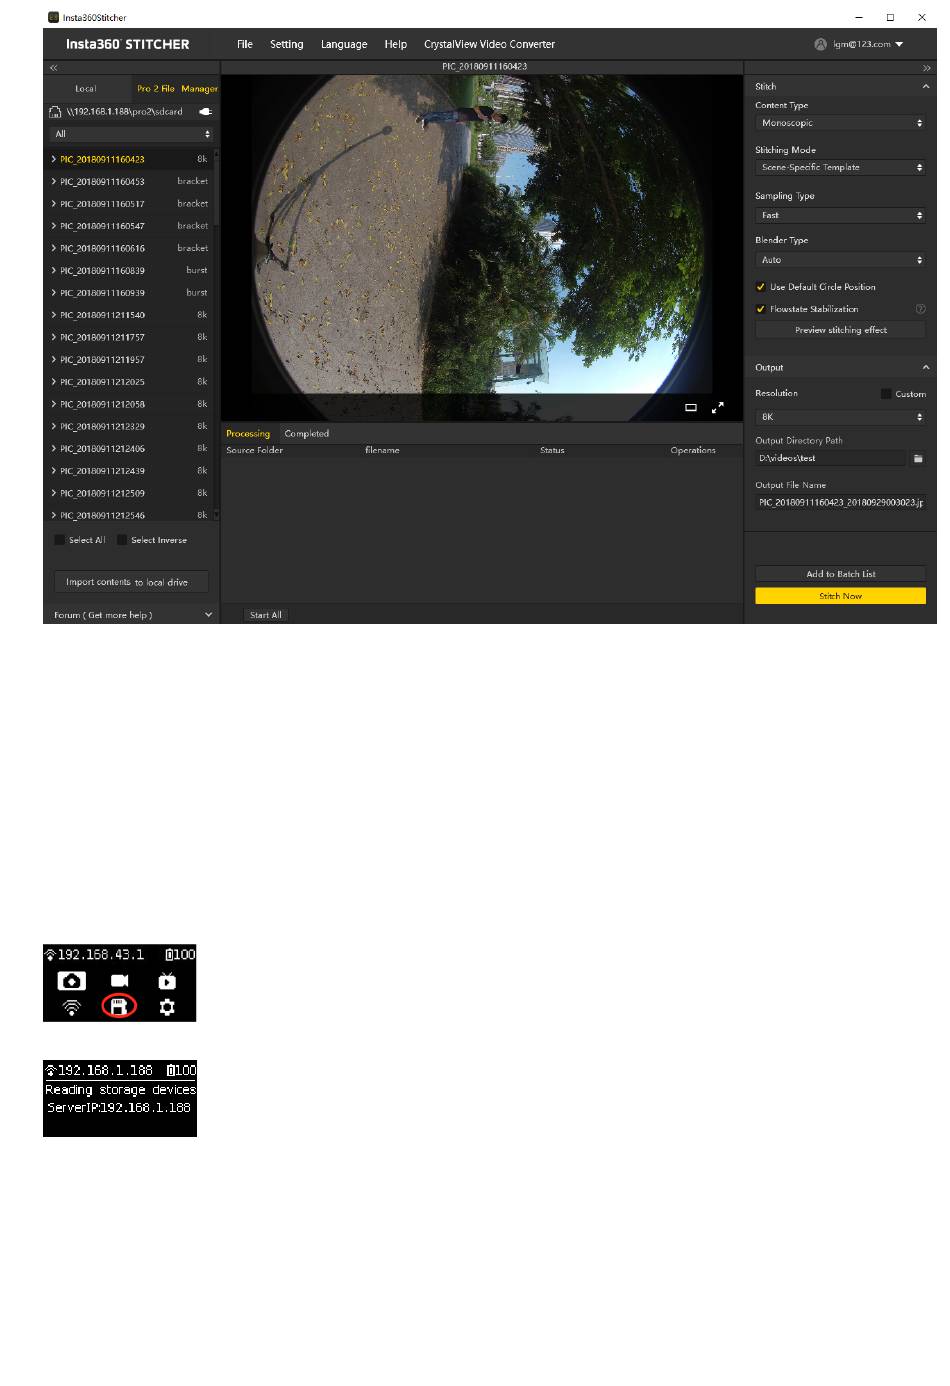Open CrystalView Video Converter menu
Viewport: 950px width, 1386px height.
click(x=490, y=44)
